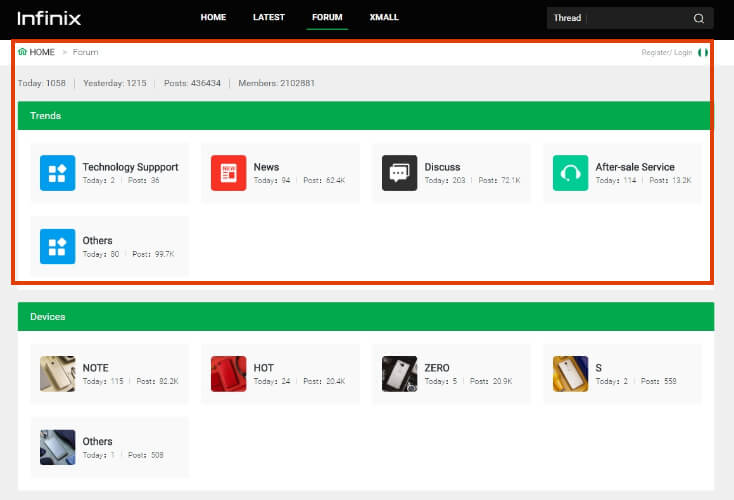Screen dimensions: 734x500
Task: Click the HOT red phone thumbnail
Action: (228, 374)
